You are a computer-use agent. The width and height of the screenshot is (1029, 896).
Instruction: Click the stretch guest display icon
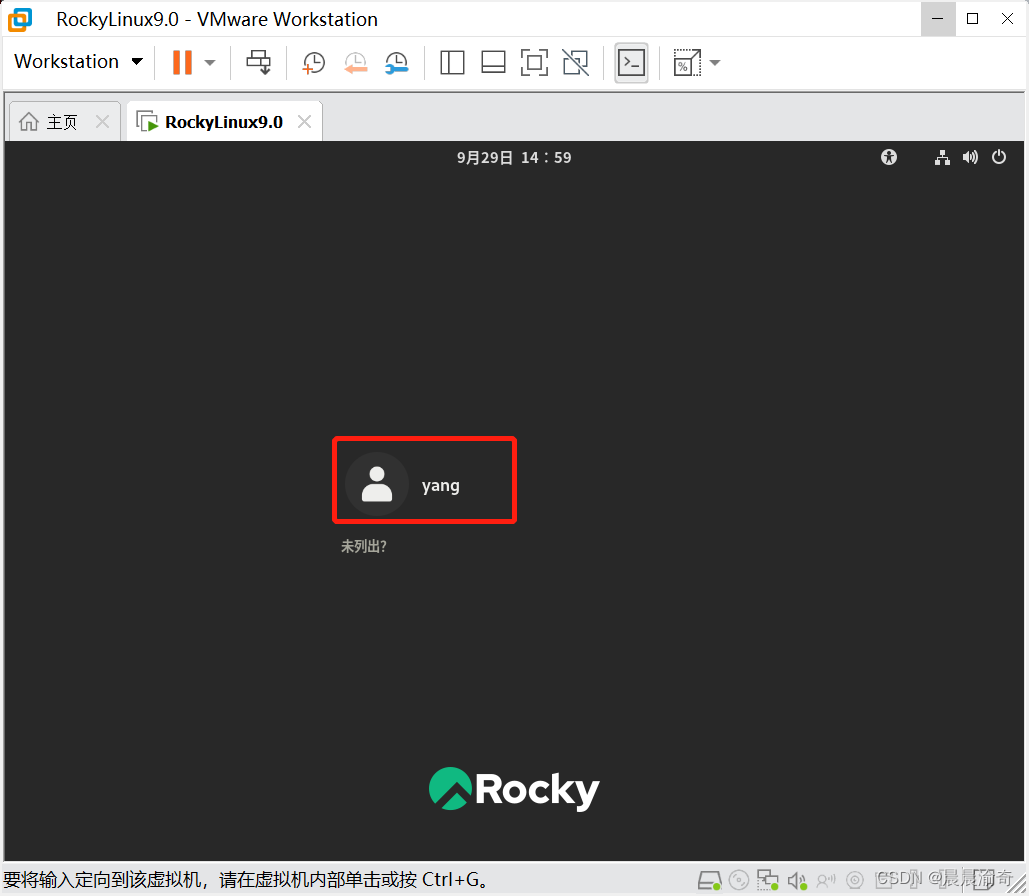pyautogui.click(x=687, y=63)
